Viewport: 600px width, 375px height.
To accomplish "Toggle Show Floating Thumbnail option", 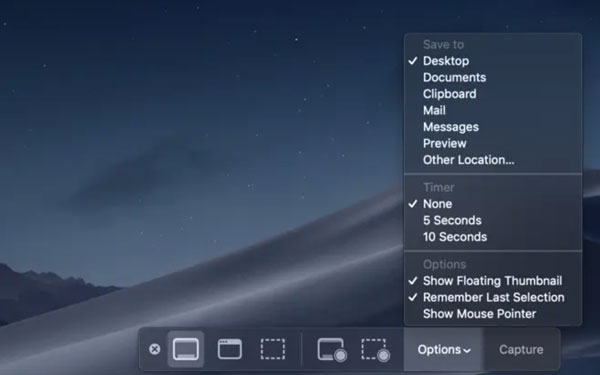I will point(493,280).
